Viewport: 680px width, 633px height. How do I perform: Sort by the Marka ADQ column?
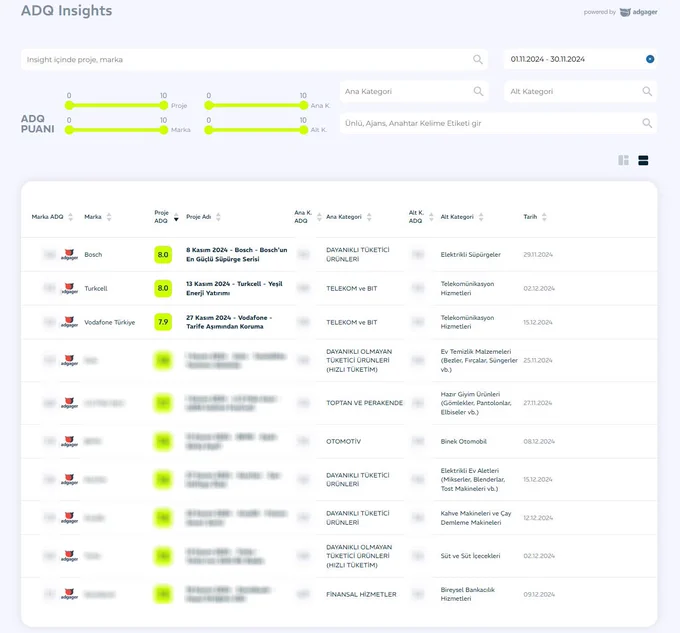tap(70, 217)
